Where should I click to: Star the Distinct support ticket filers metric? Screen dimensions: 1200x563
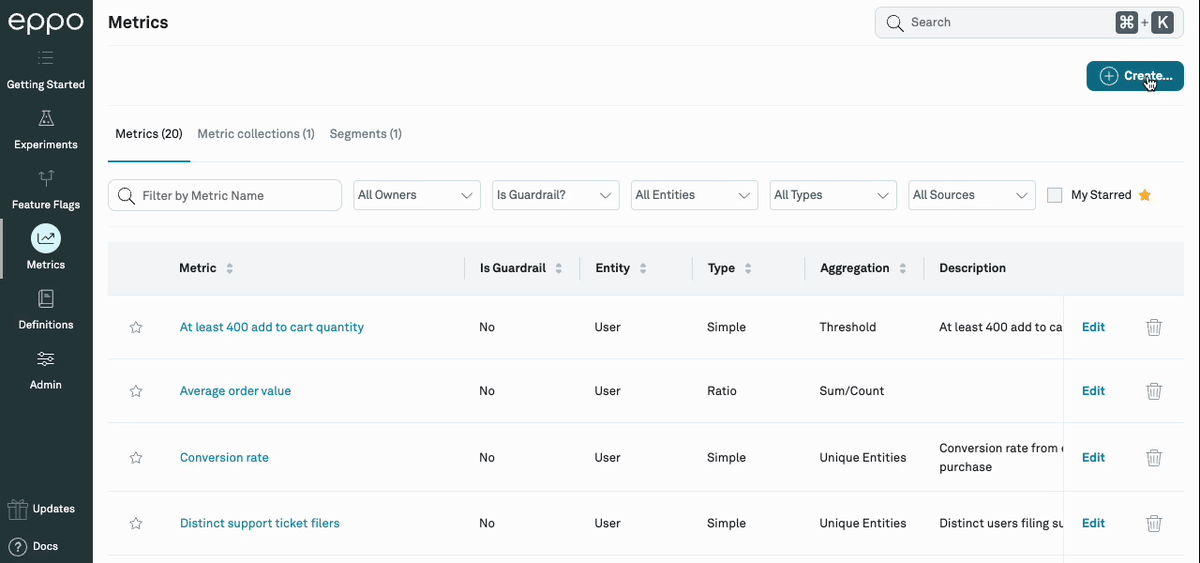coord(136,523)
